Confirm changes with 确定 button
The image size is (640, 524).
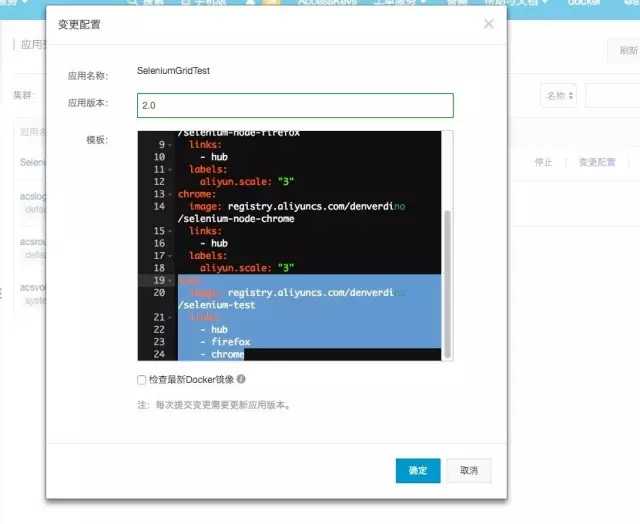418,471
